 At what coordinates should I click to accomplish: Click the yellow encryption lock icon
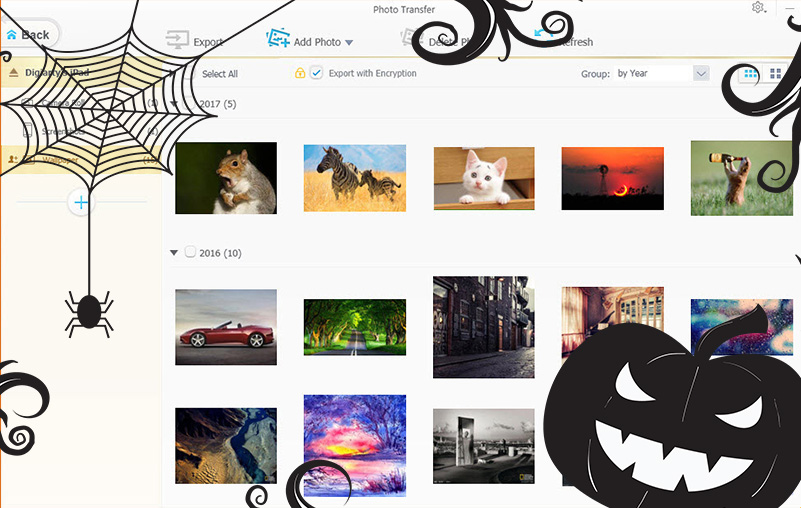tap(300, 73)
